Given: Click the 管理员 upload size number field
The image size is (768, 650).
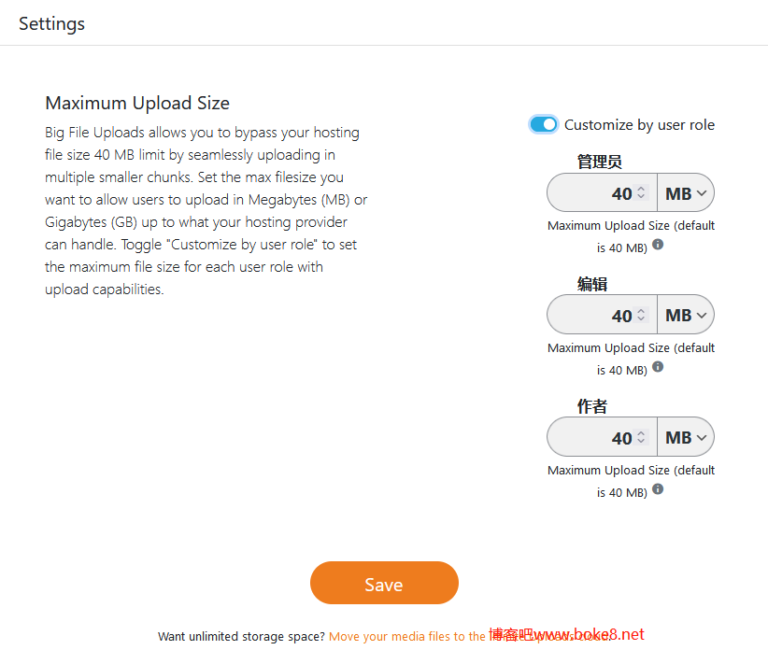Looking at the screenshot, I should [595, 193].
